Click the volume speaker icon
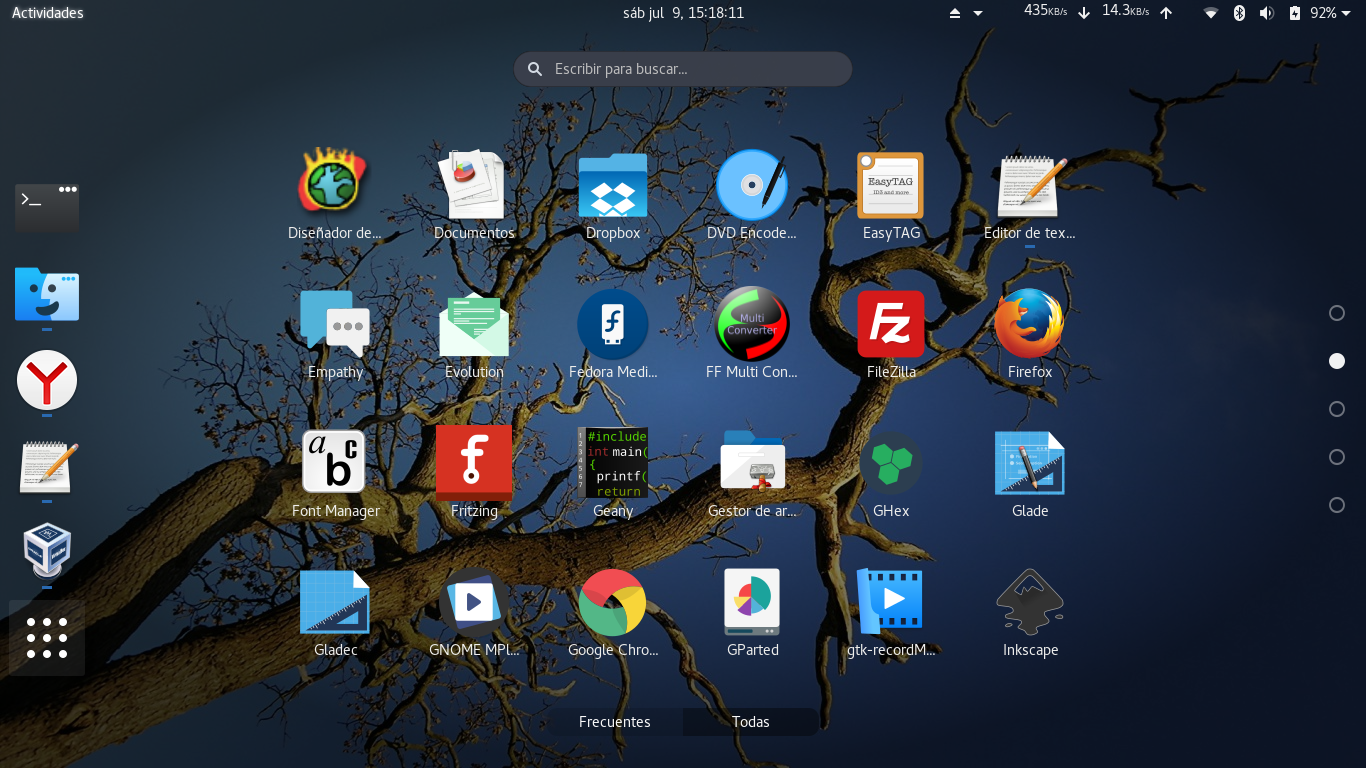Screen dimensions: 1366x768 1267,13
